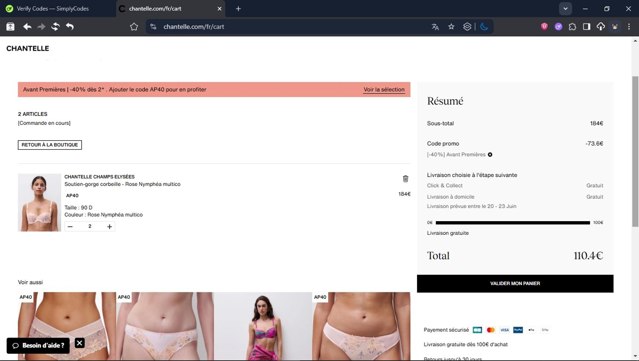Viewport: 639px width, 361px height.
Task: Remove the Avant Premières promo code
Action: pos(490,154)
